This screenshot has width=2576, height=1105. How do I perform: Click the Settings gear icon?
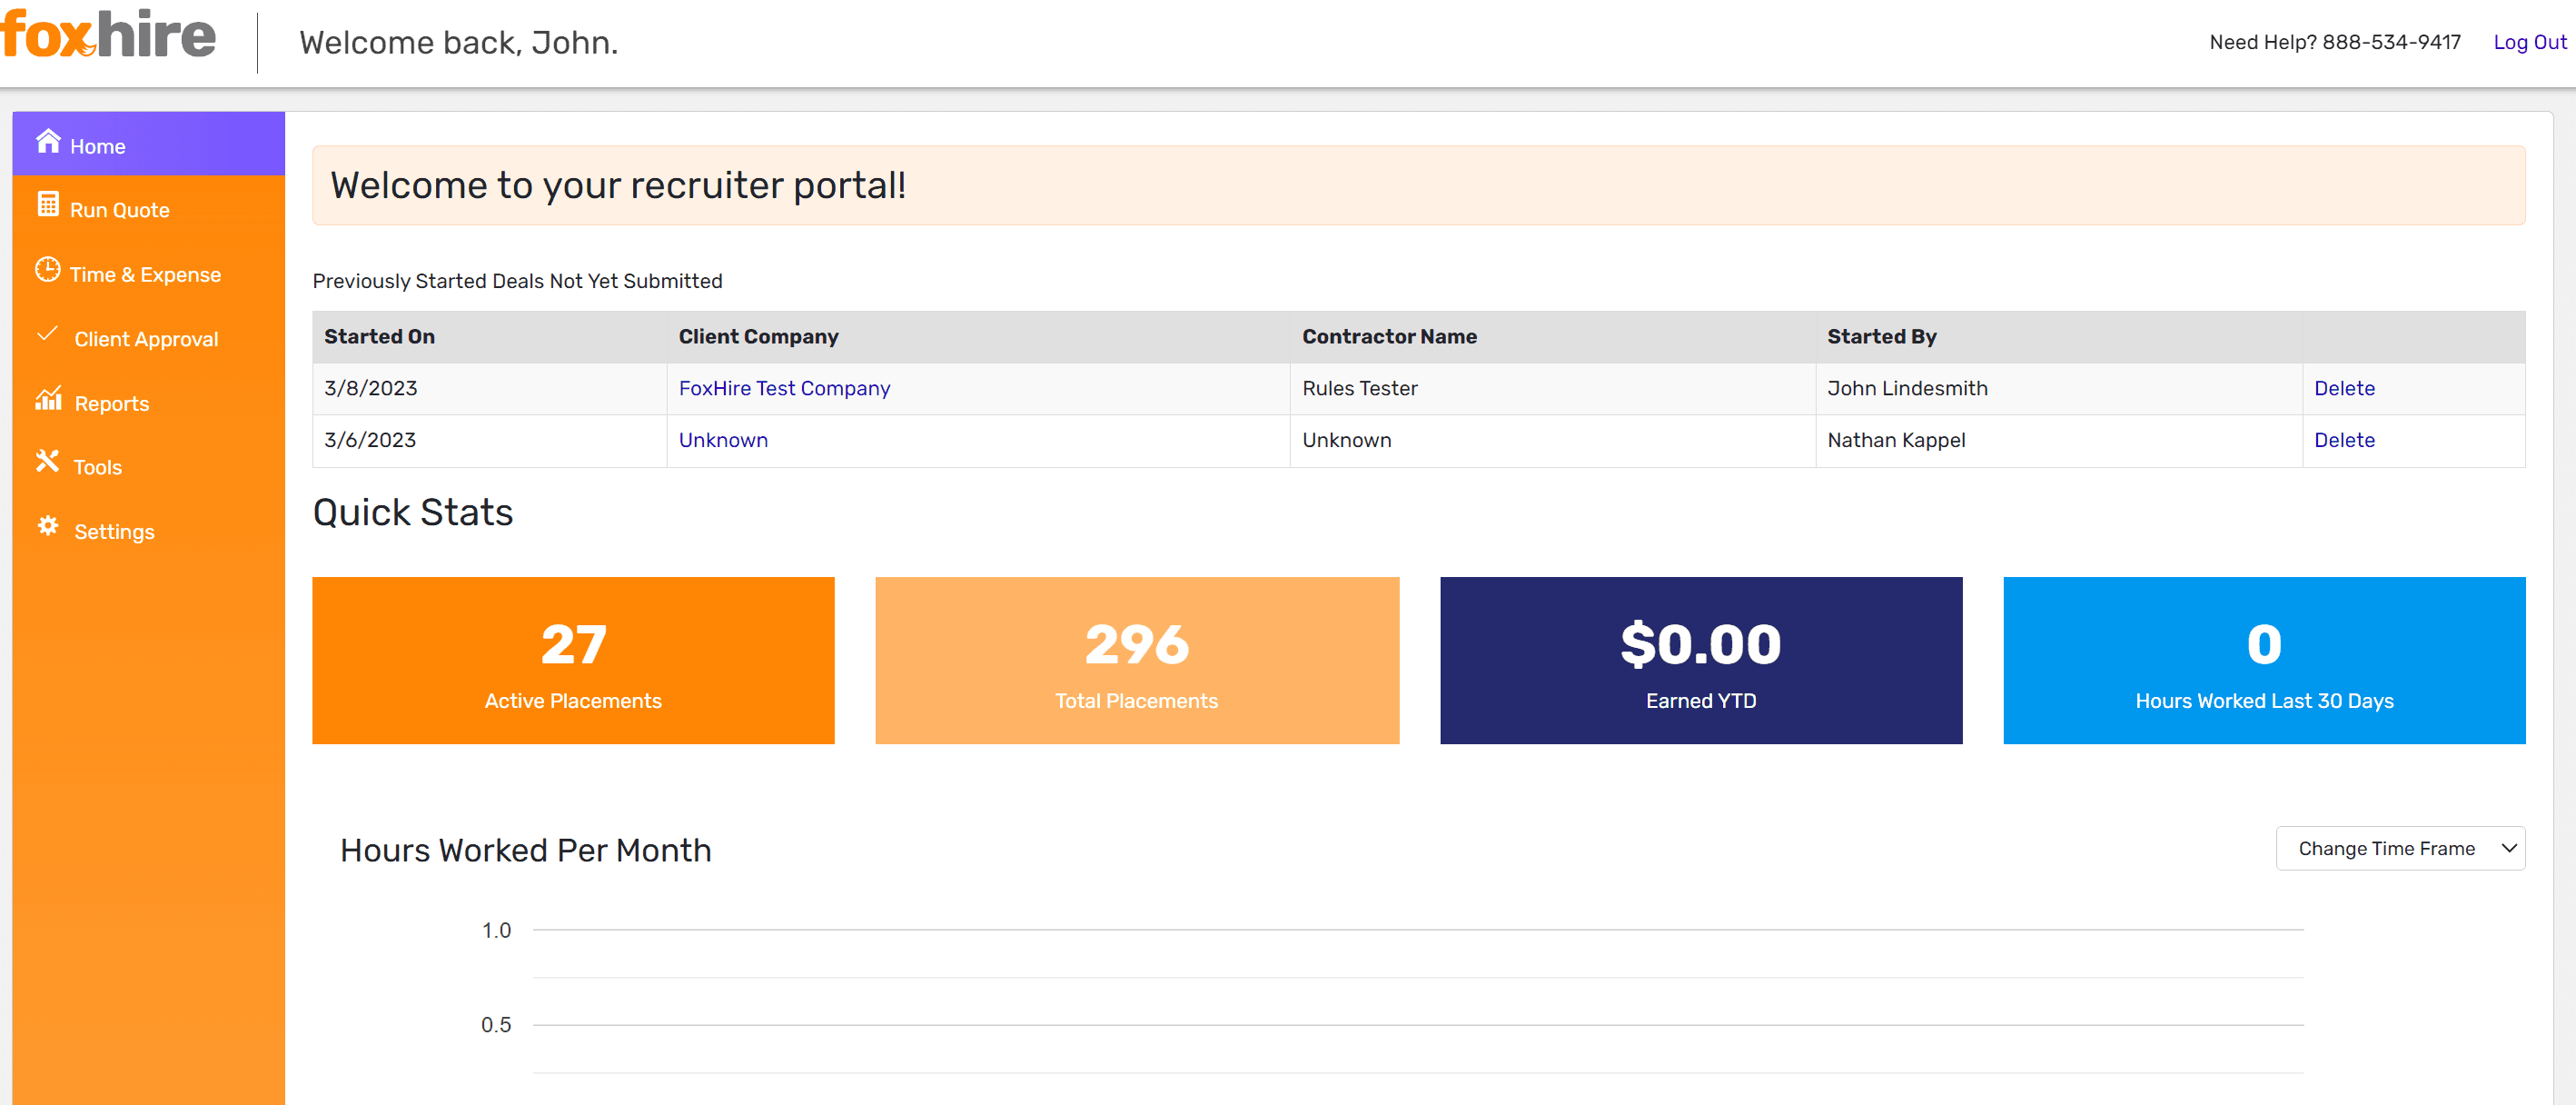click(x=48, y=527)
